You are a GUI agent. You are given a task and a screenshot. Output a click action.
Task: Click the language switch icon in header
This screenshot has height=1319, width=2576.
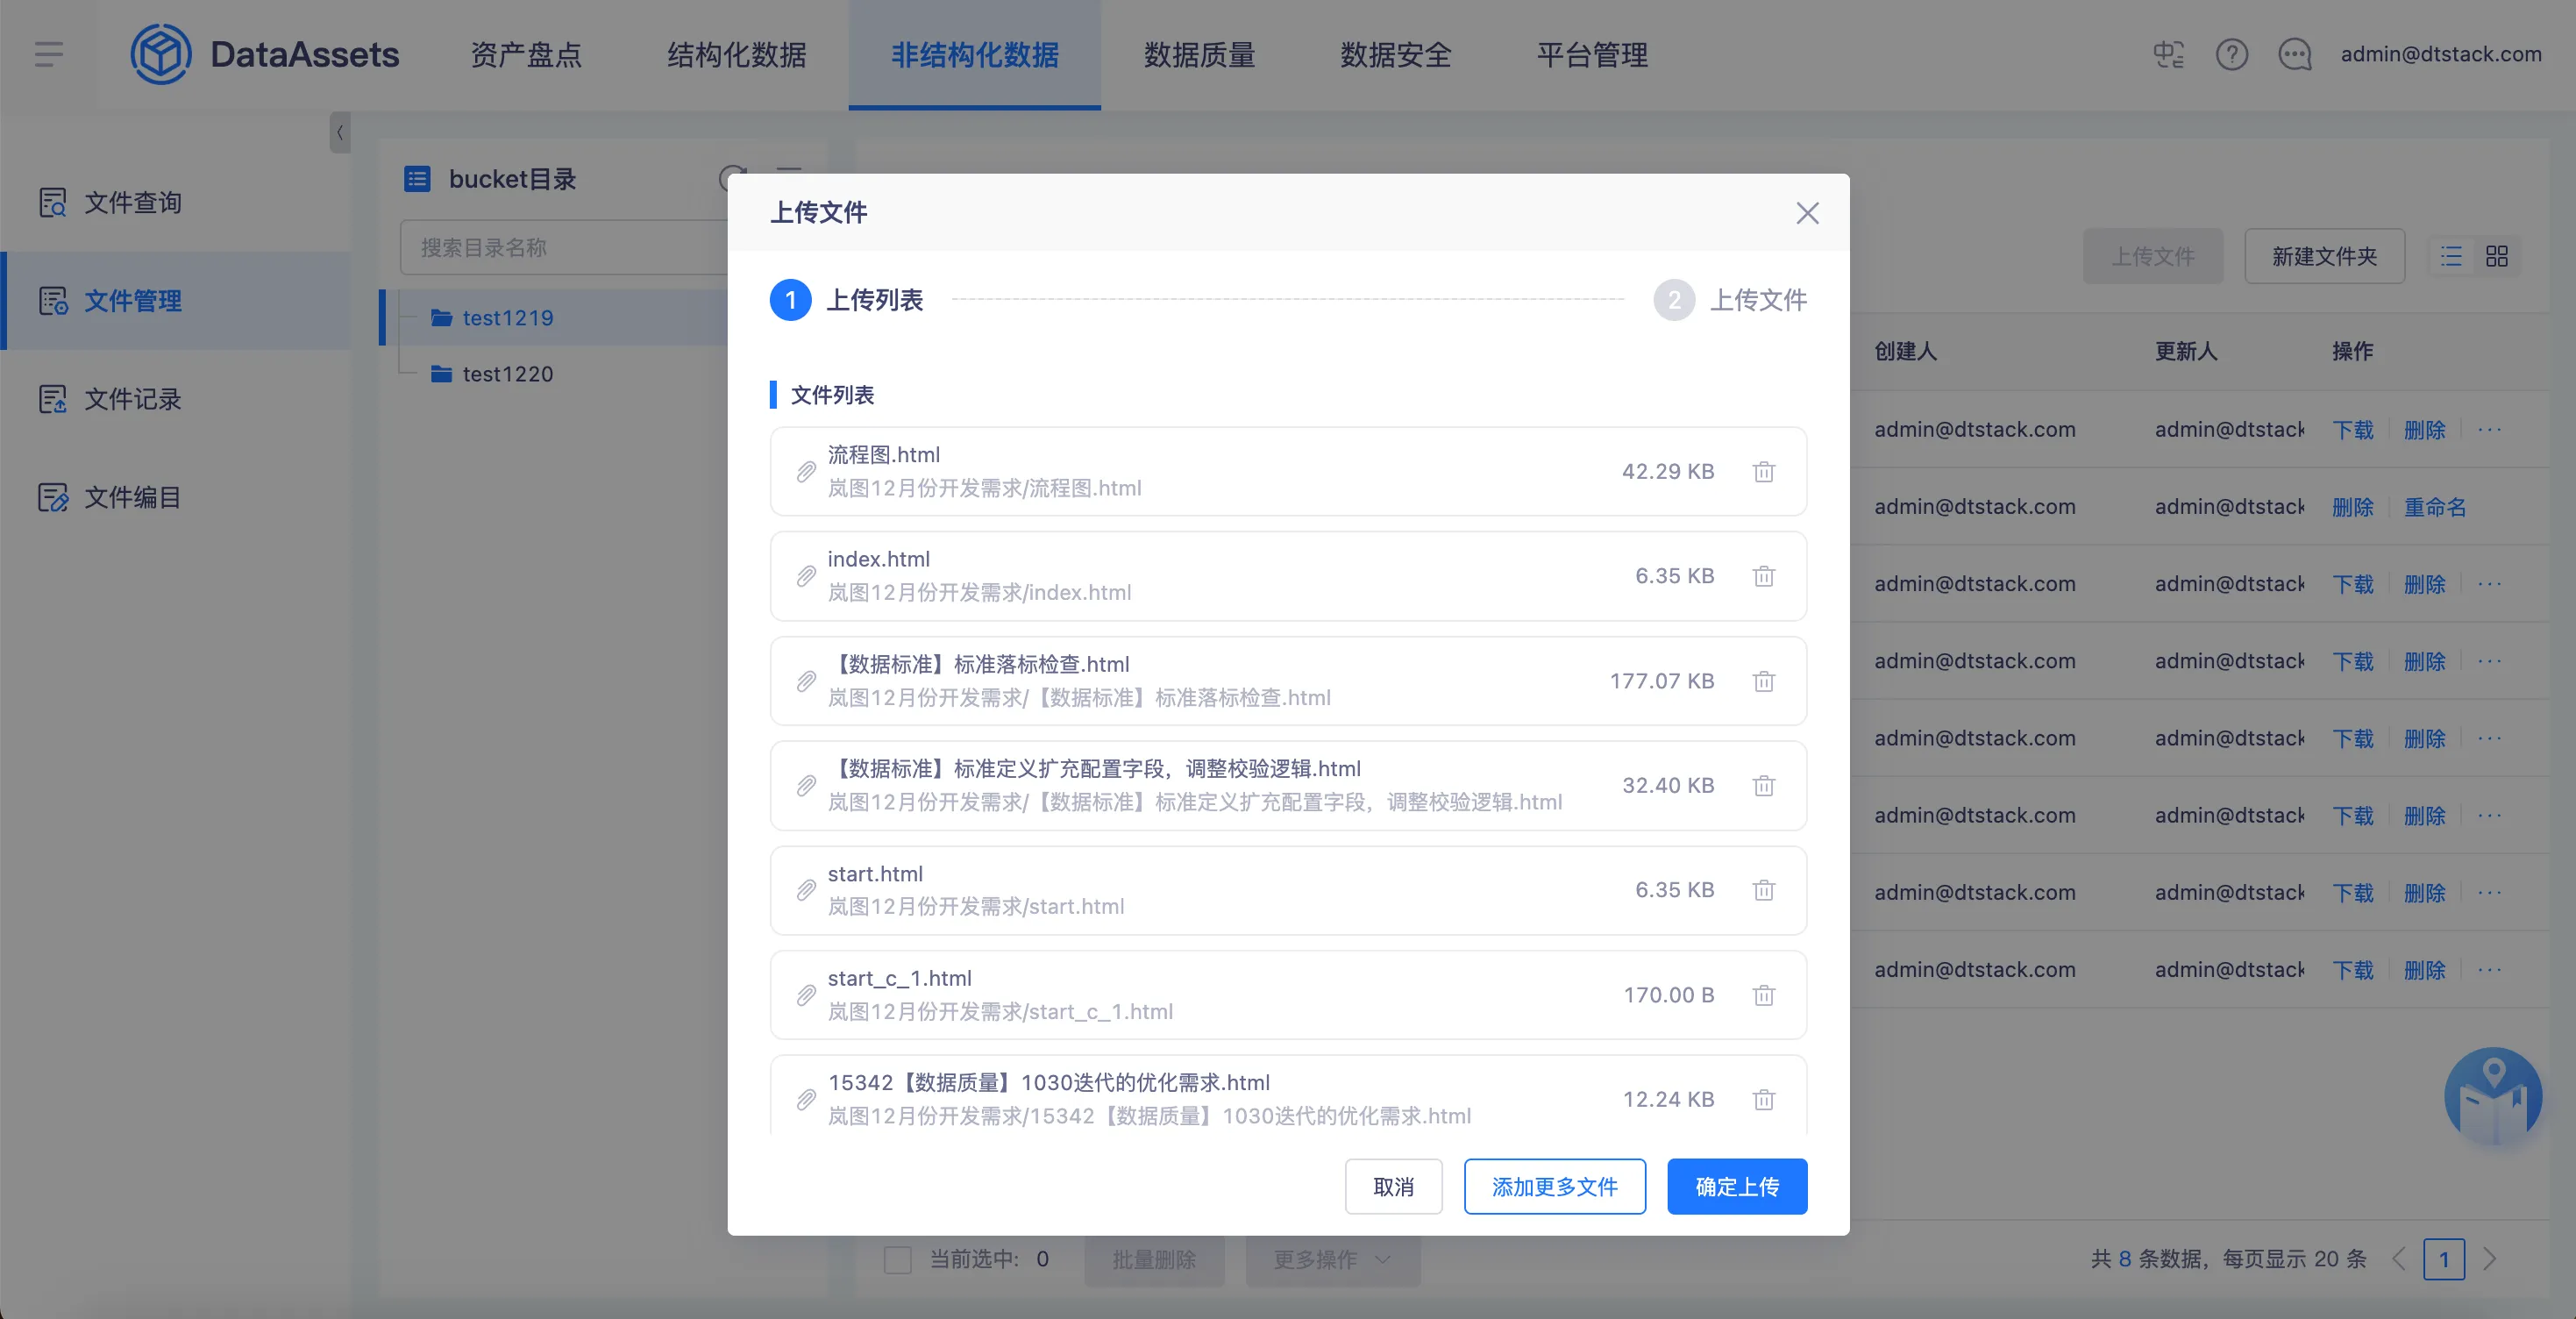[2168, 54]
